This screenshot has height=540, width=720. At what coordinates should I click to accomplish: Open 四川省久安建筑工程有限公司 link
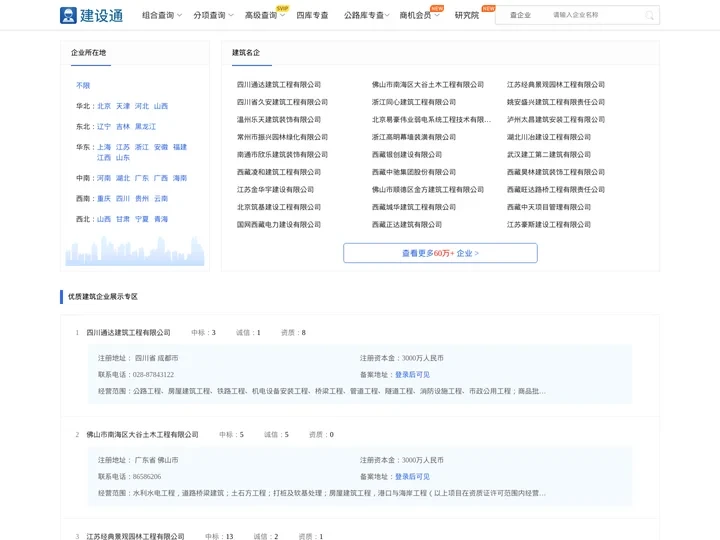pos(282,102)
